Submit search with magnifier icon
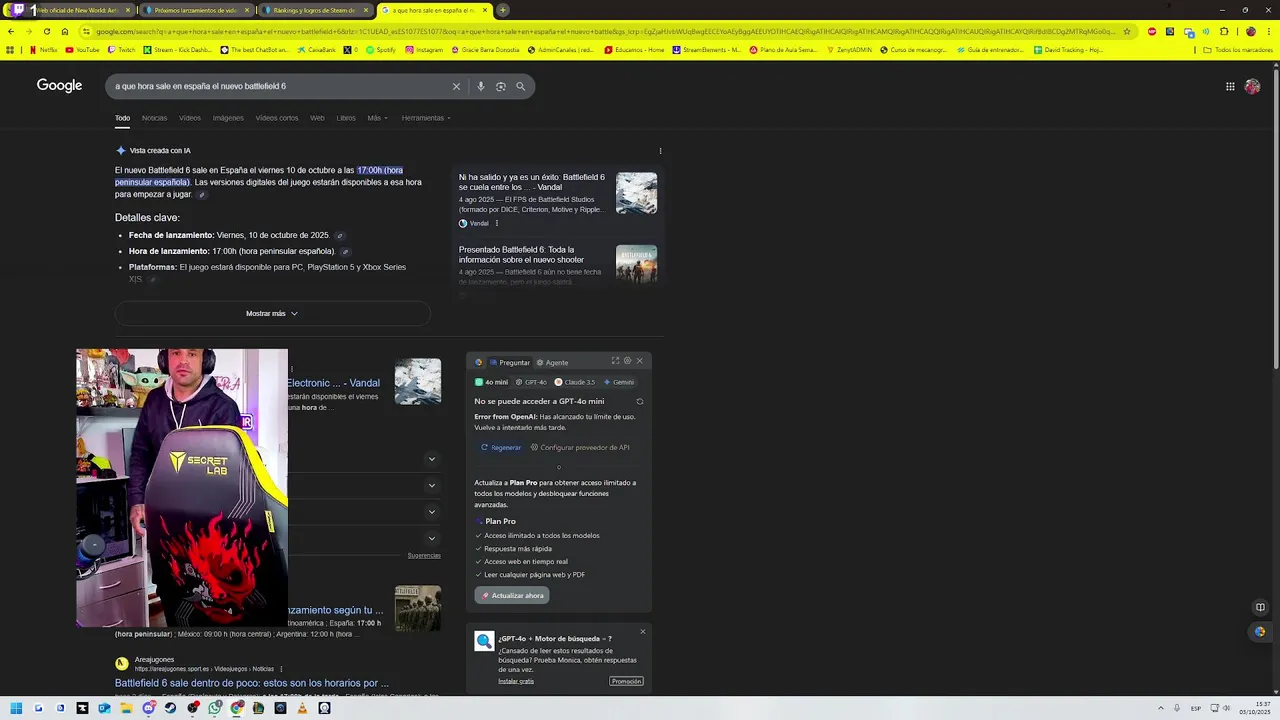Screen dimensions: 1280x720 pyautogui.click(x=520, y=86)
